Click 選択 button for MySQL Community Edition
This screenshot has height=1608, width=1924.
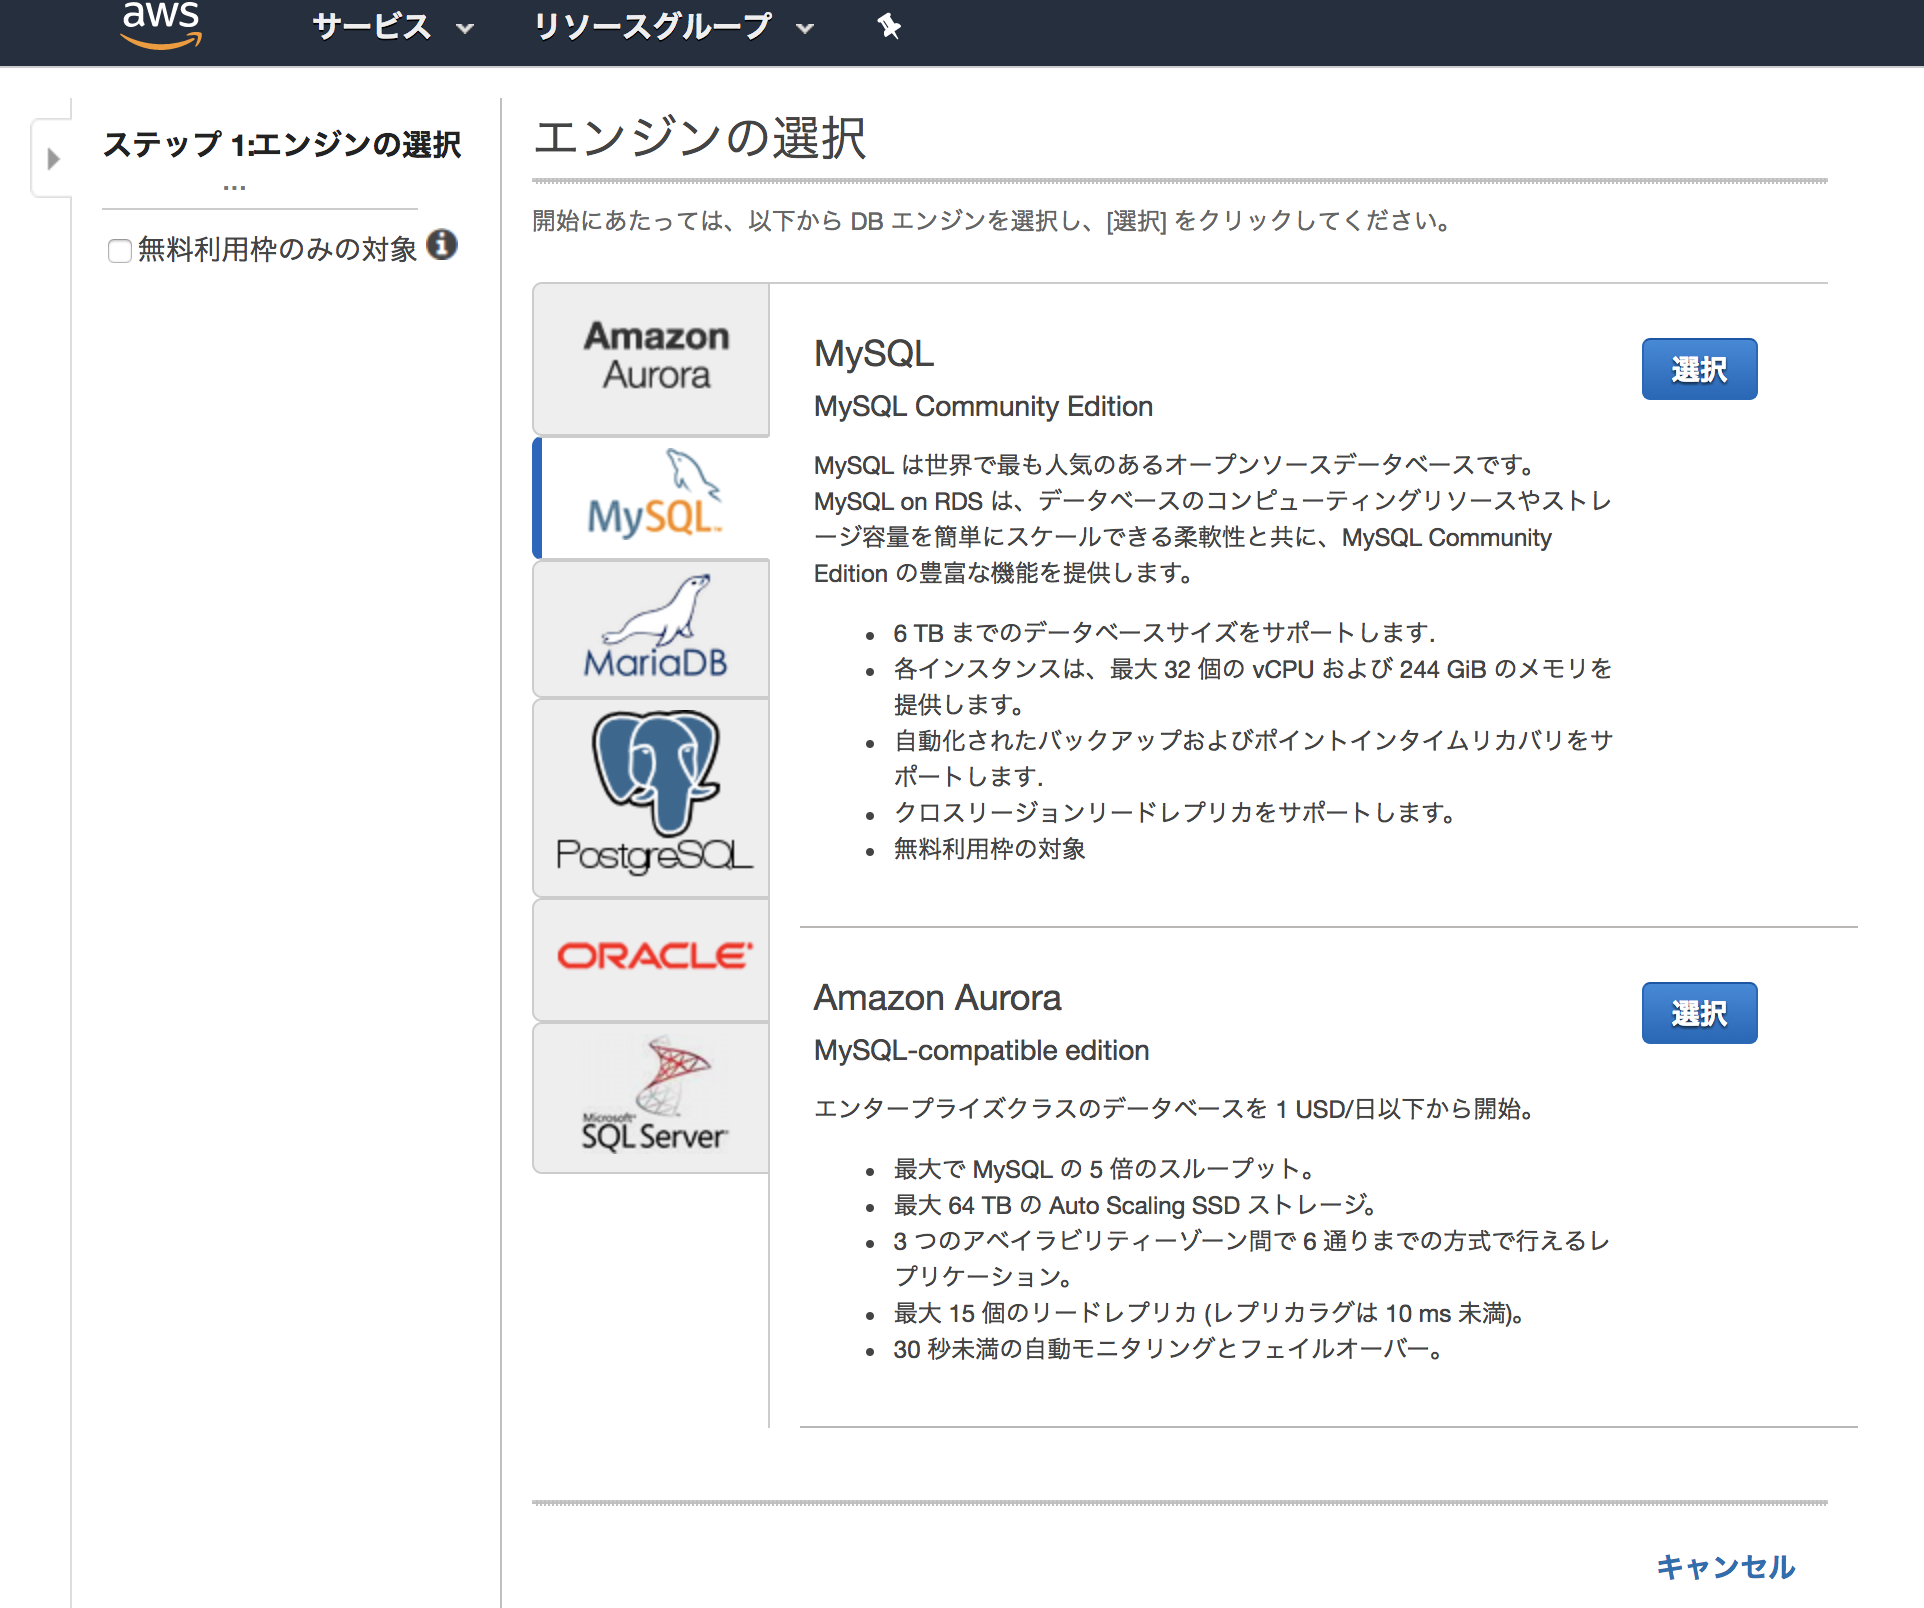1699,369
